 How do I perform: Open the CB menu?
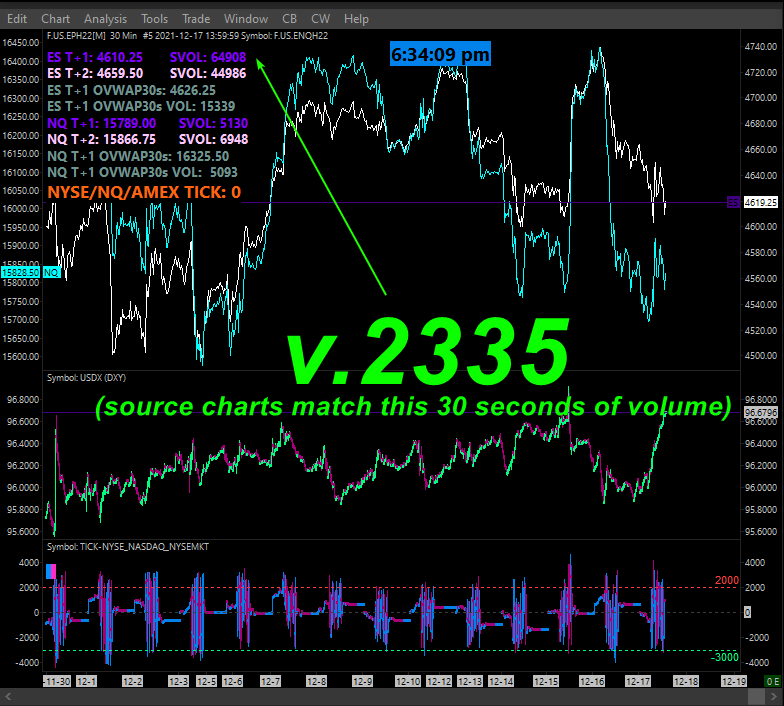(290, 19)
